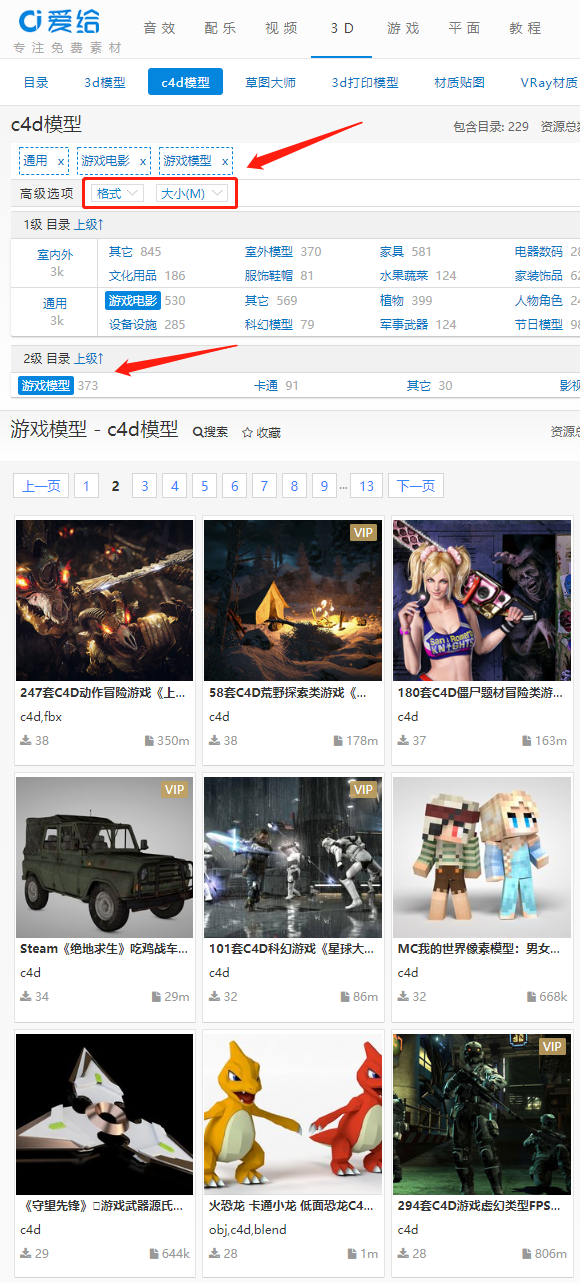Click 上级↑ beside 1级 目录

89,224
